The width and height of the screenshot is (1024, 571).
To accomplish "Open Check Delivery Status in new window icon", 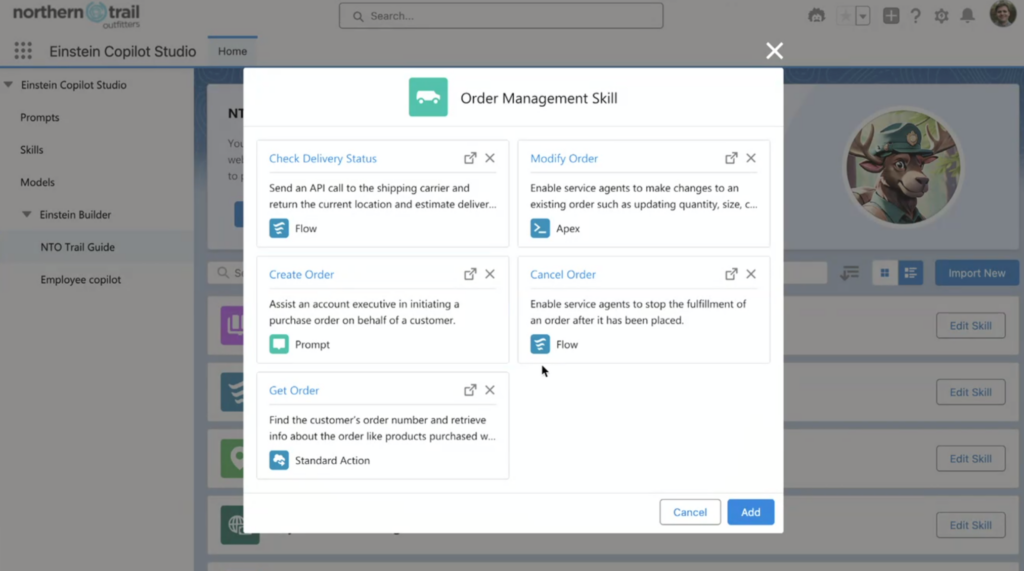I will click(x=470, y=158).
